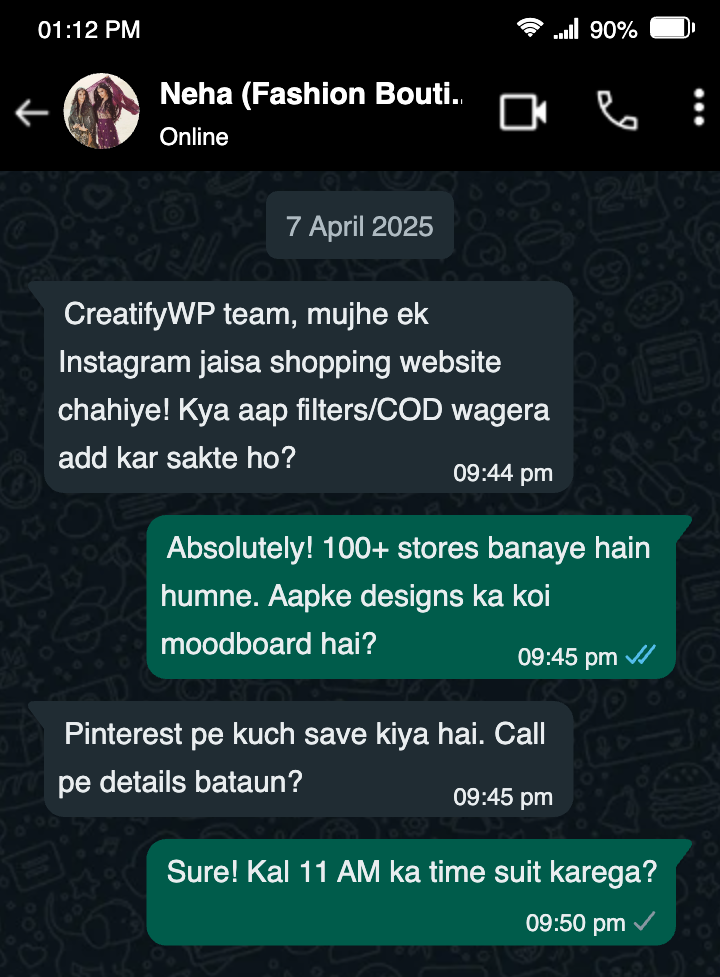Tap the battery icon in status bar

click(x=673, y=28)
